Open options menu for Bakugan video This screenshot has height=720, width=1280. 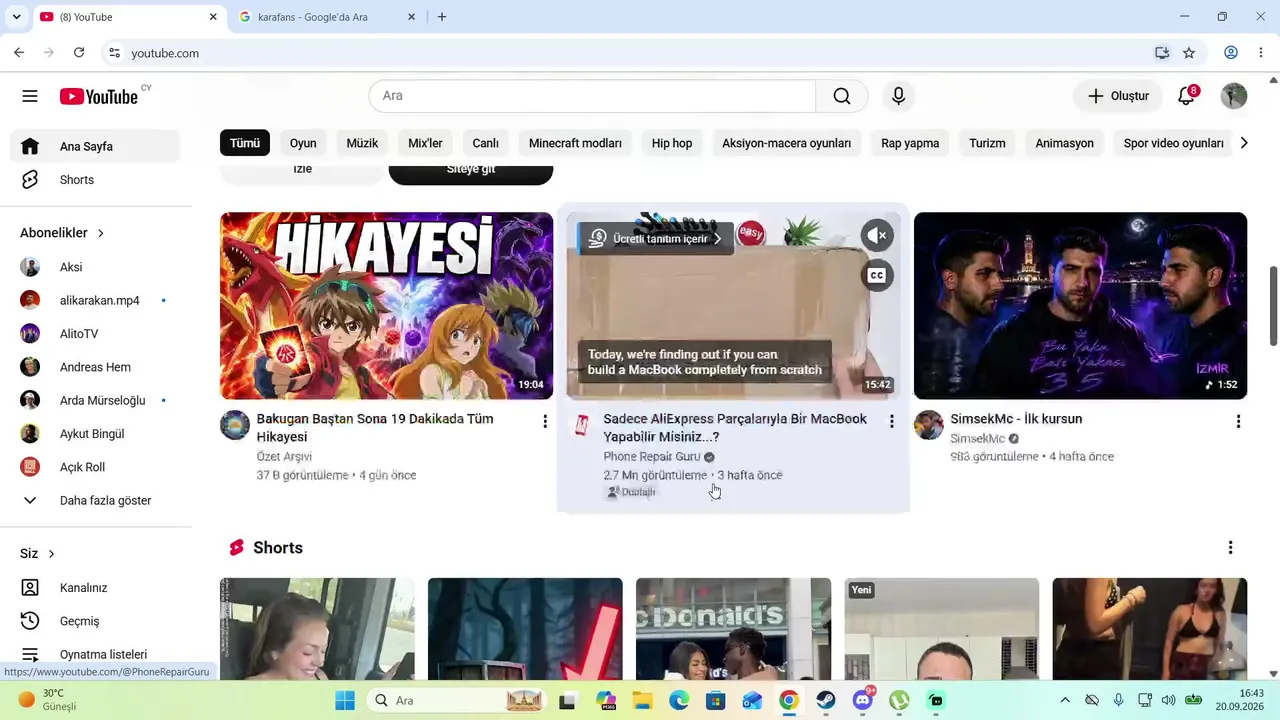point(545,422)
